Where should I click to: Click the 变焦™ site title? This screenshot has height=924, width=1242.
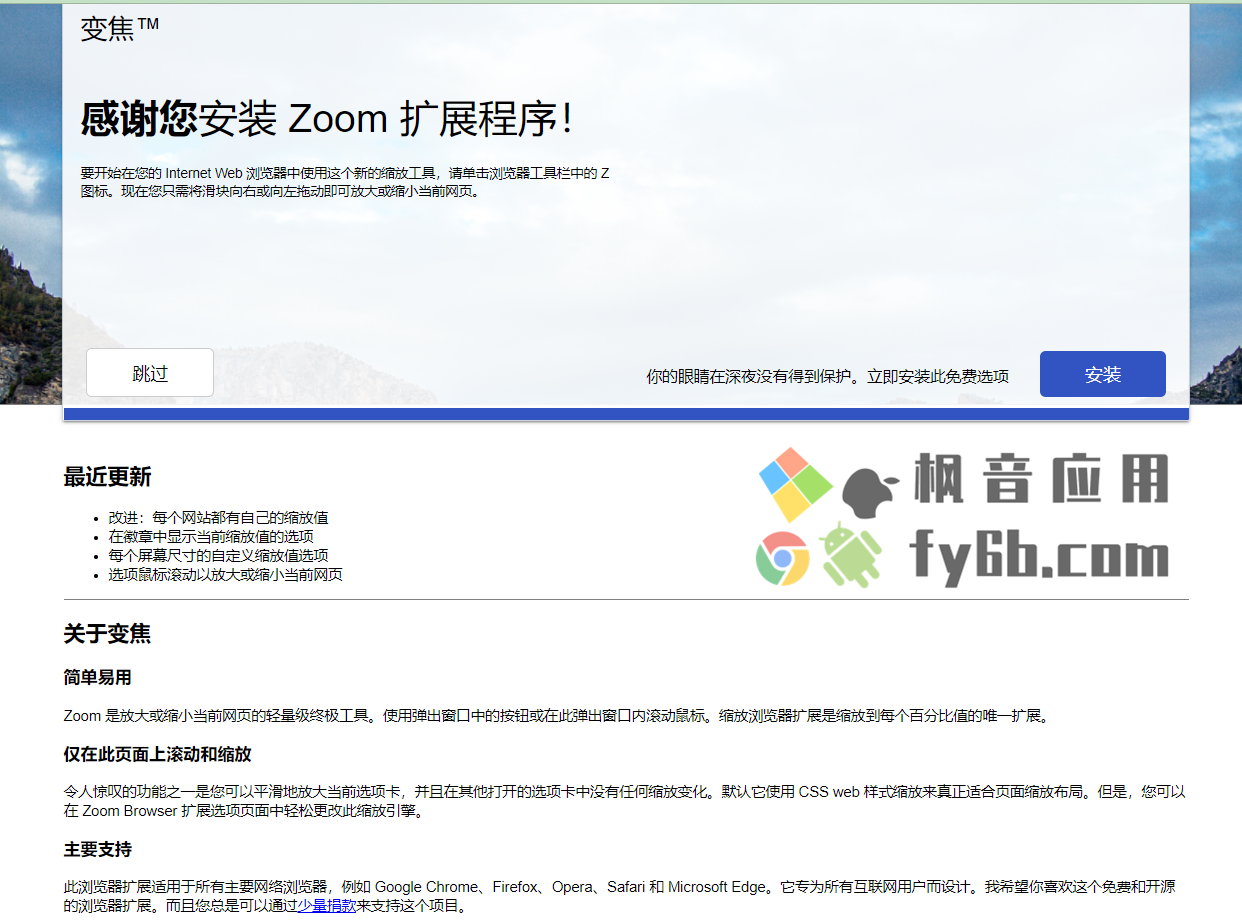point(120,29)
